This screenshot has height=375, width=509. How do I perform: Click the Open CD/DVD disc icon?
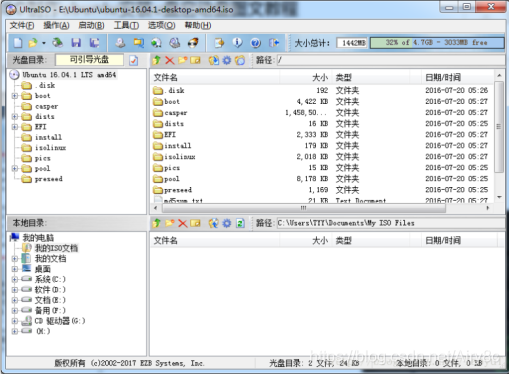click(57, 43)
